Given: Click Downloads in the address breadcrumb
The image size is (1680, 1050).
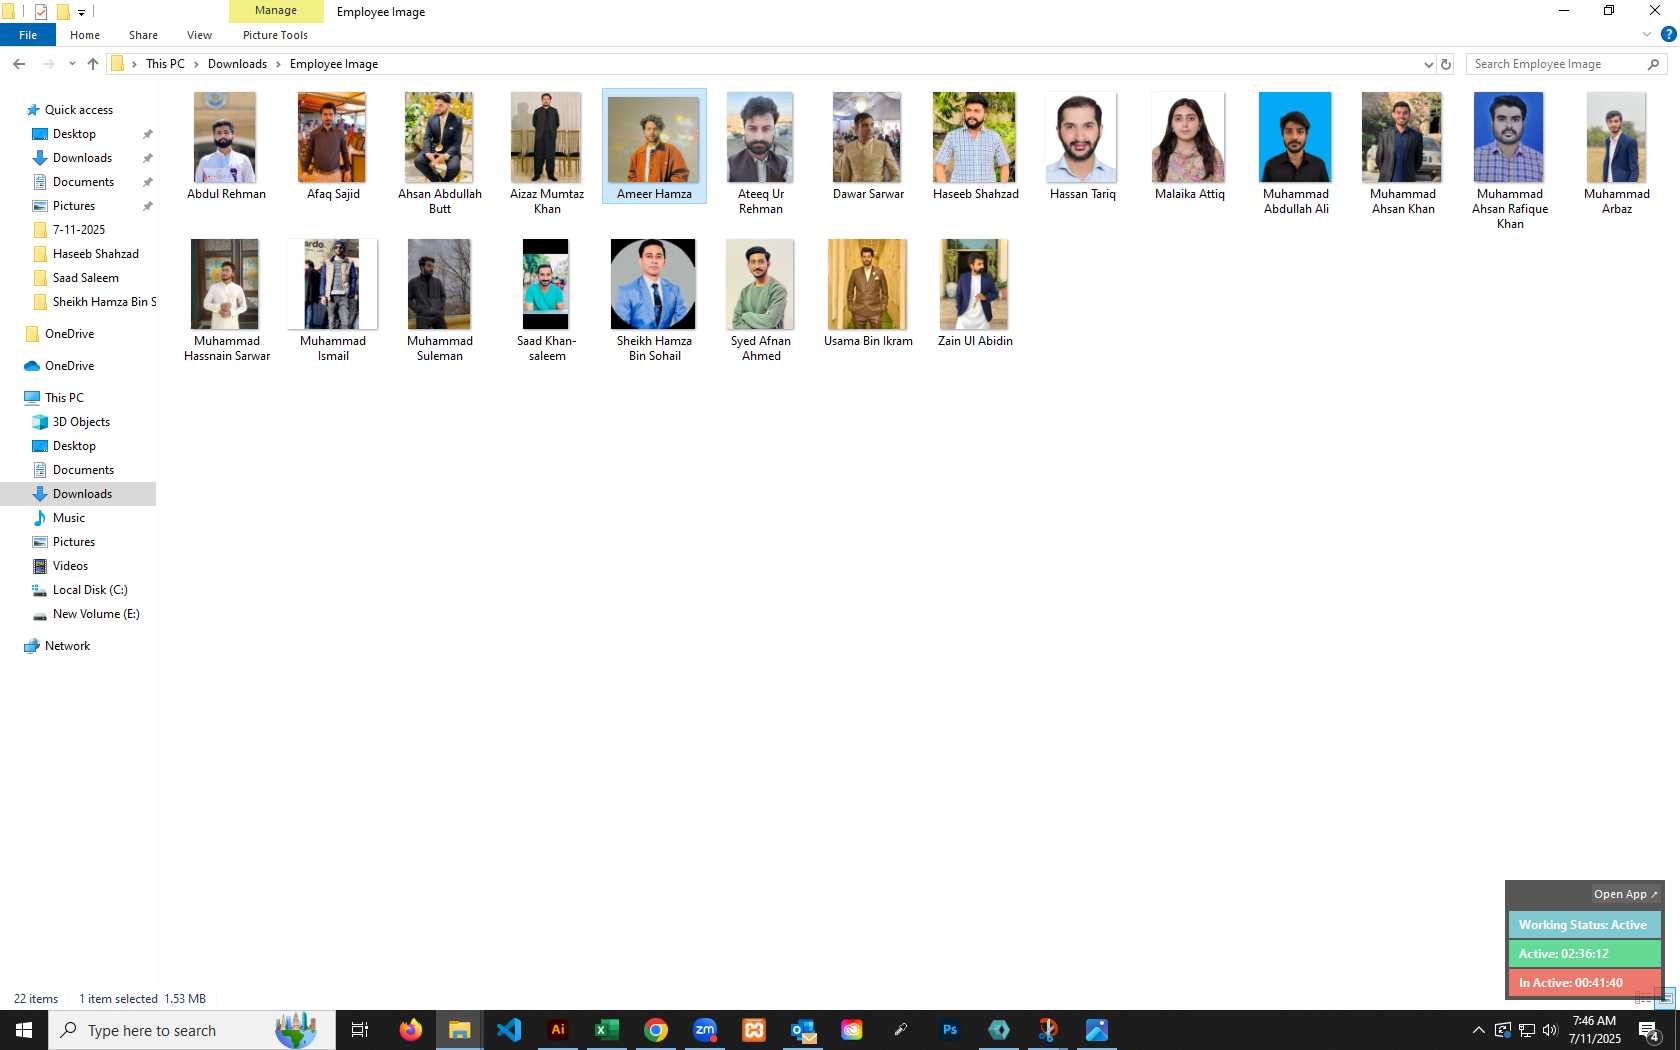Looking at the screenshot, I should (x=237, y=64).
